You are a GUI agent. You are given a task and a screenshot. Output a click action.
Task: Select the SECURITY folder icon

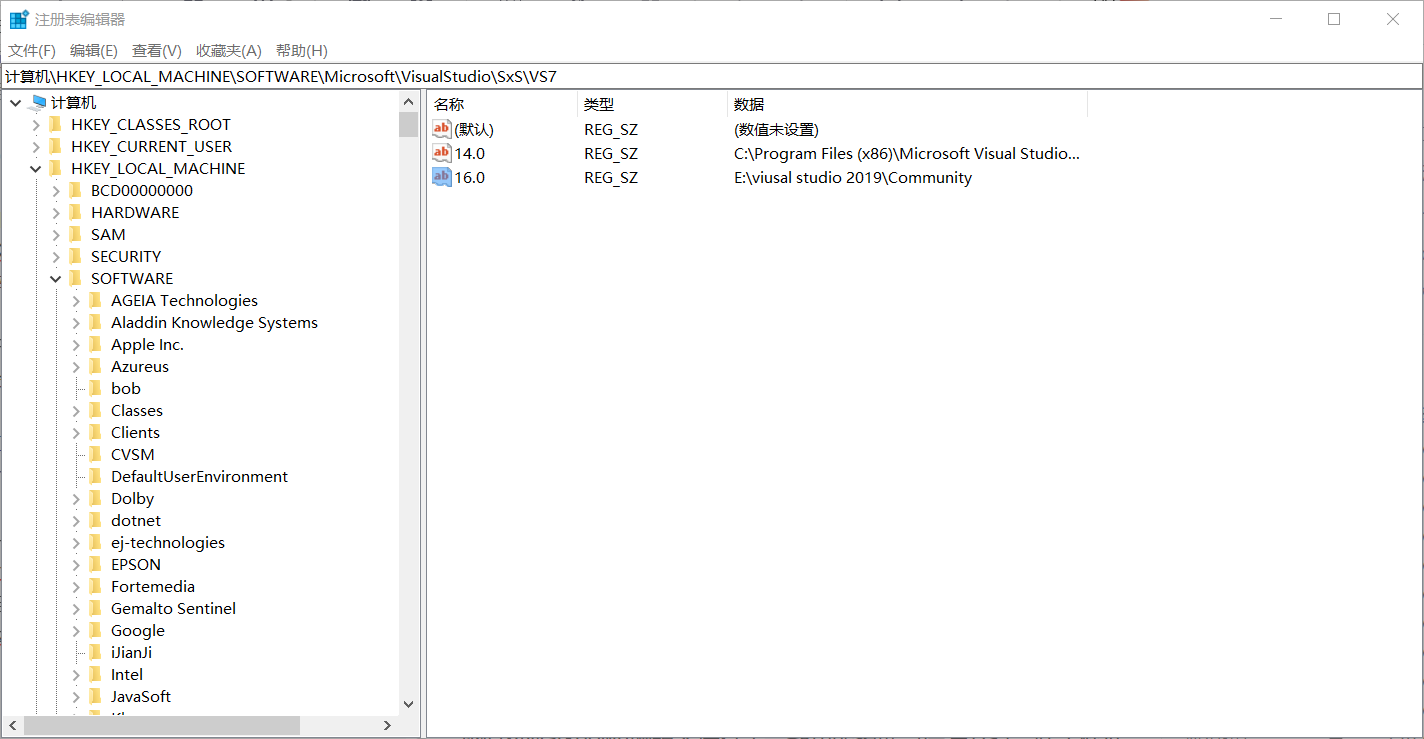tap(75, 256)
